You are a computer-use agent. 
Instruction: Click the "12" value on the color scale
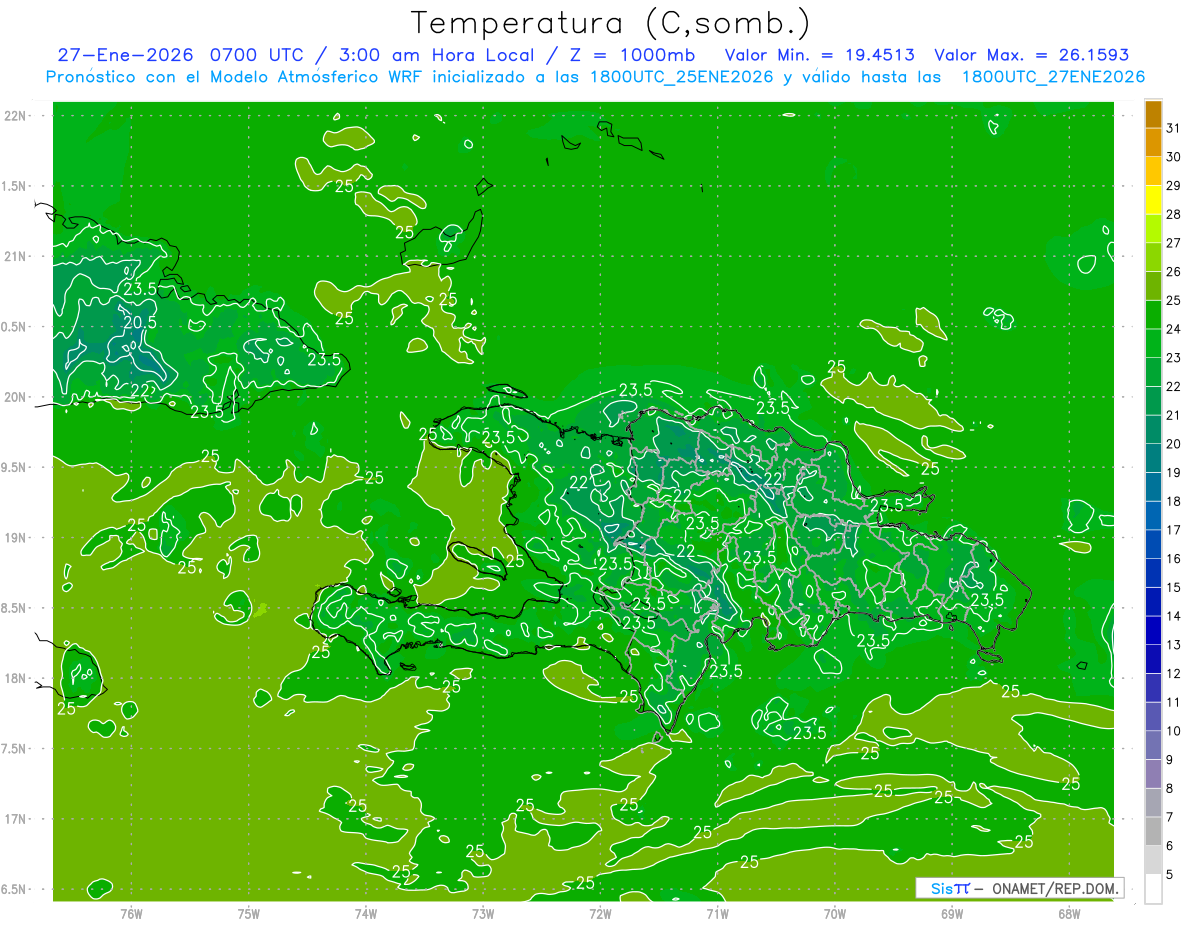pyautogui.click(x=1174, y=673)
